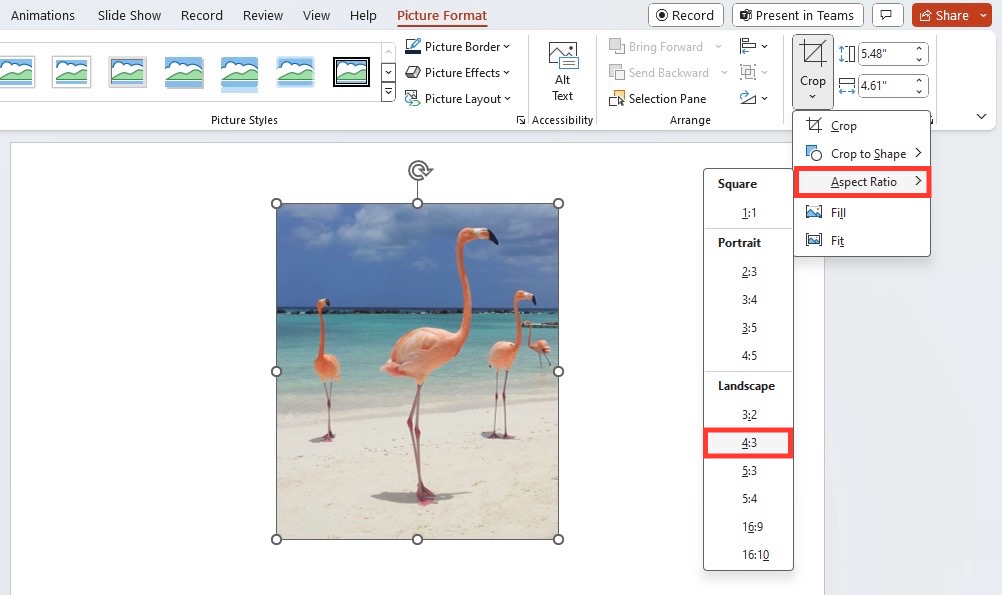Select the 4:3 landscape aspect ratio

(x=748, y=443)
